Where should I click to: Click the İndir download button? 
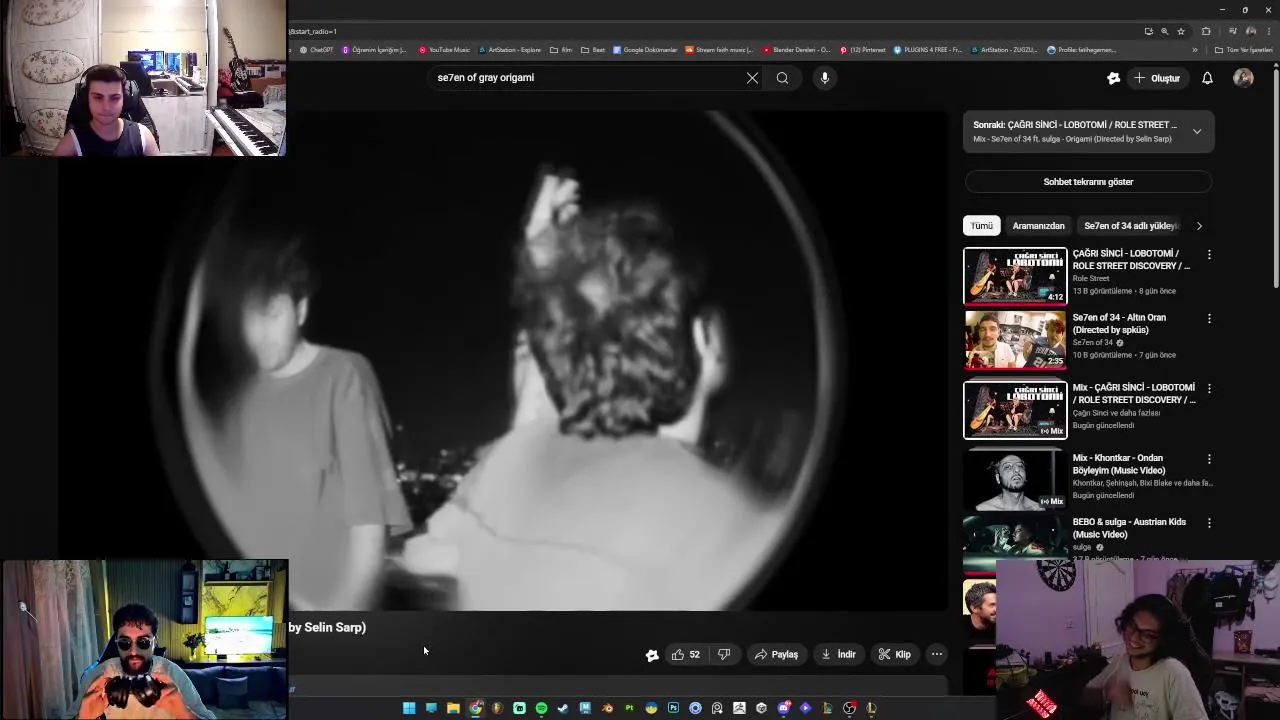click(838, 655)
